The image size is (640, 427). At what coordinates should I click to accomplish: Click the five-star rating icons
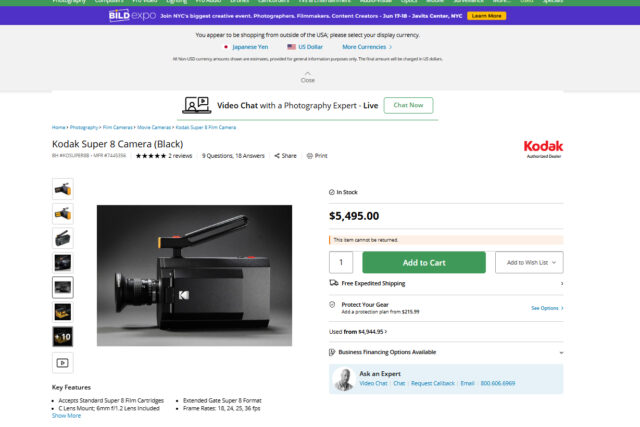click(x=151, y=156)
